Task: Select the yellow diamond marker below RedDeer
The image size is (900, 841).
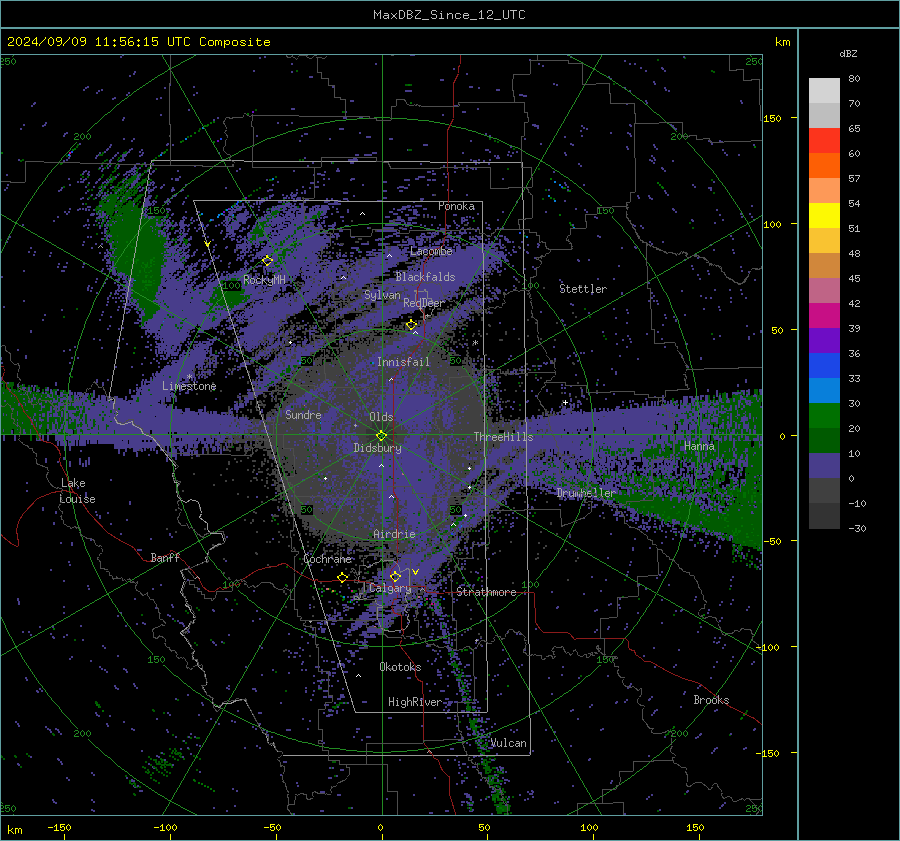Action: click(x=412, y=325)
